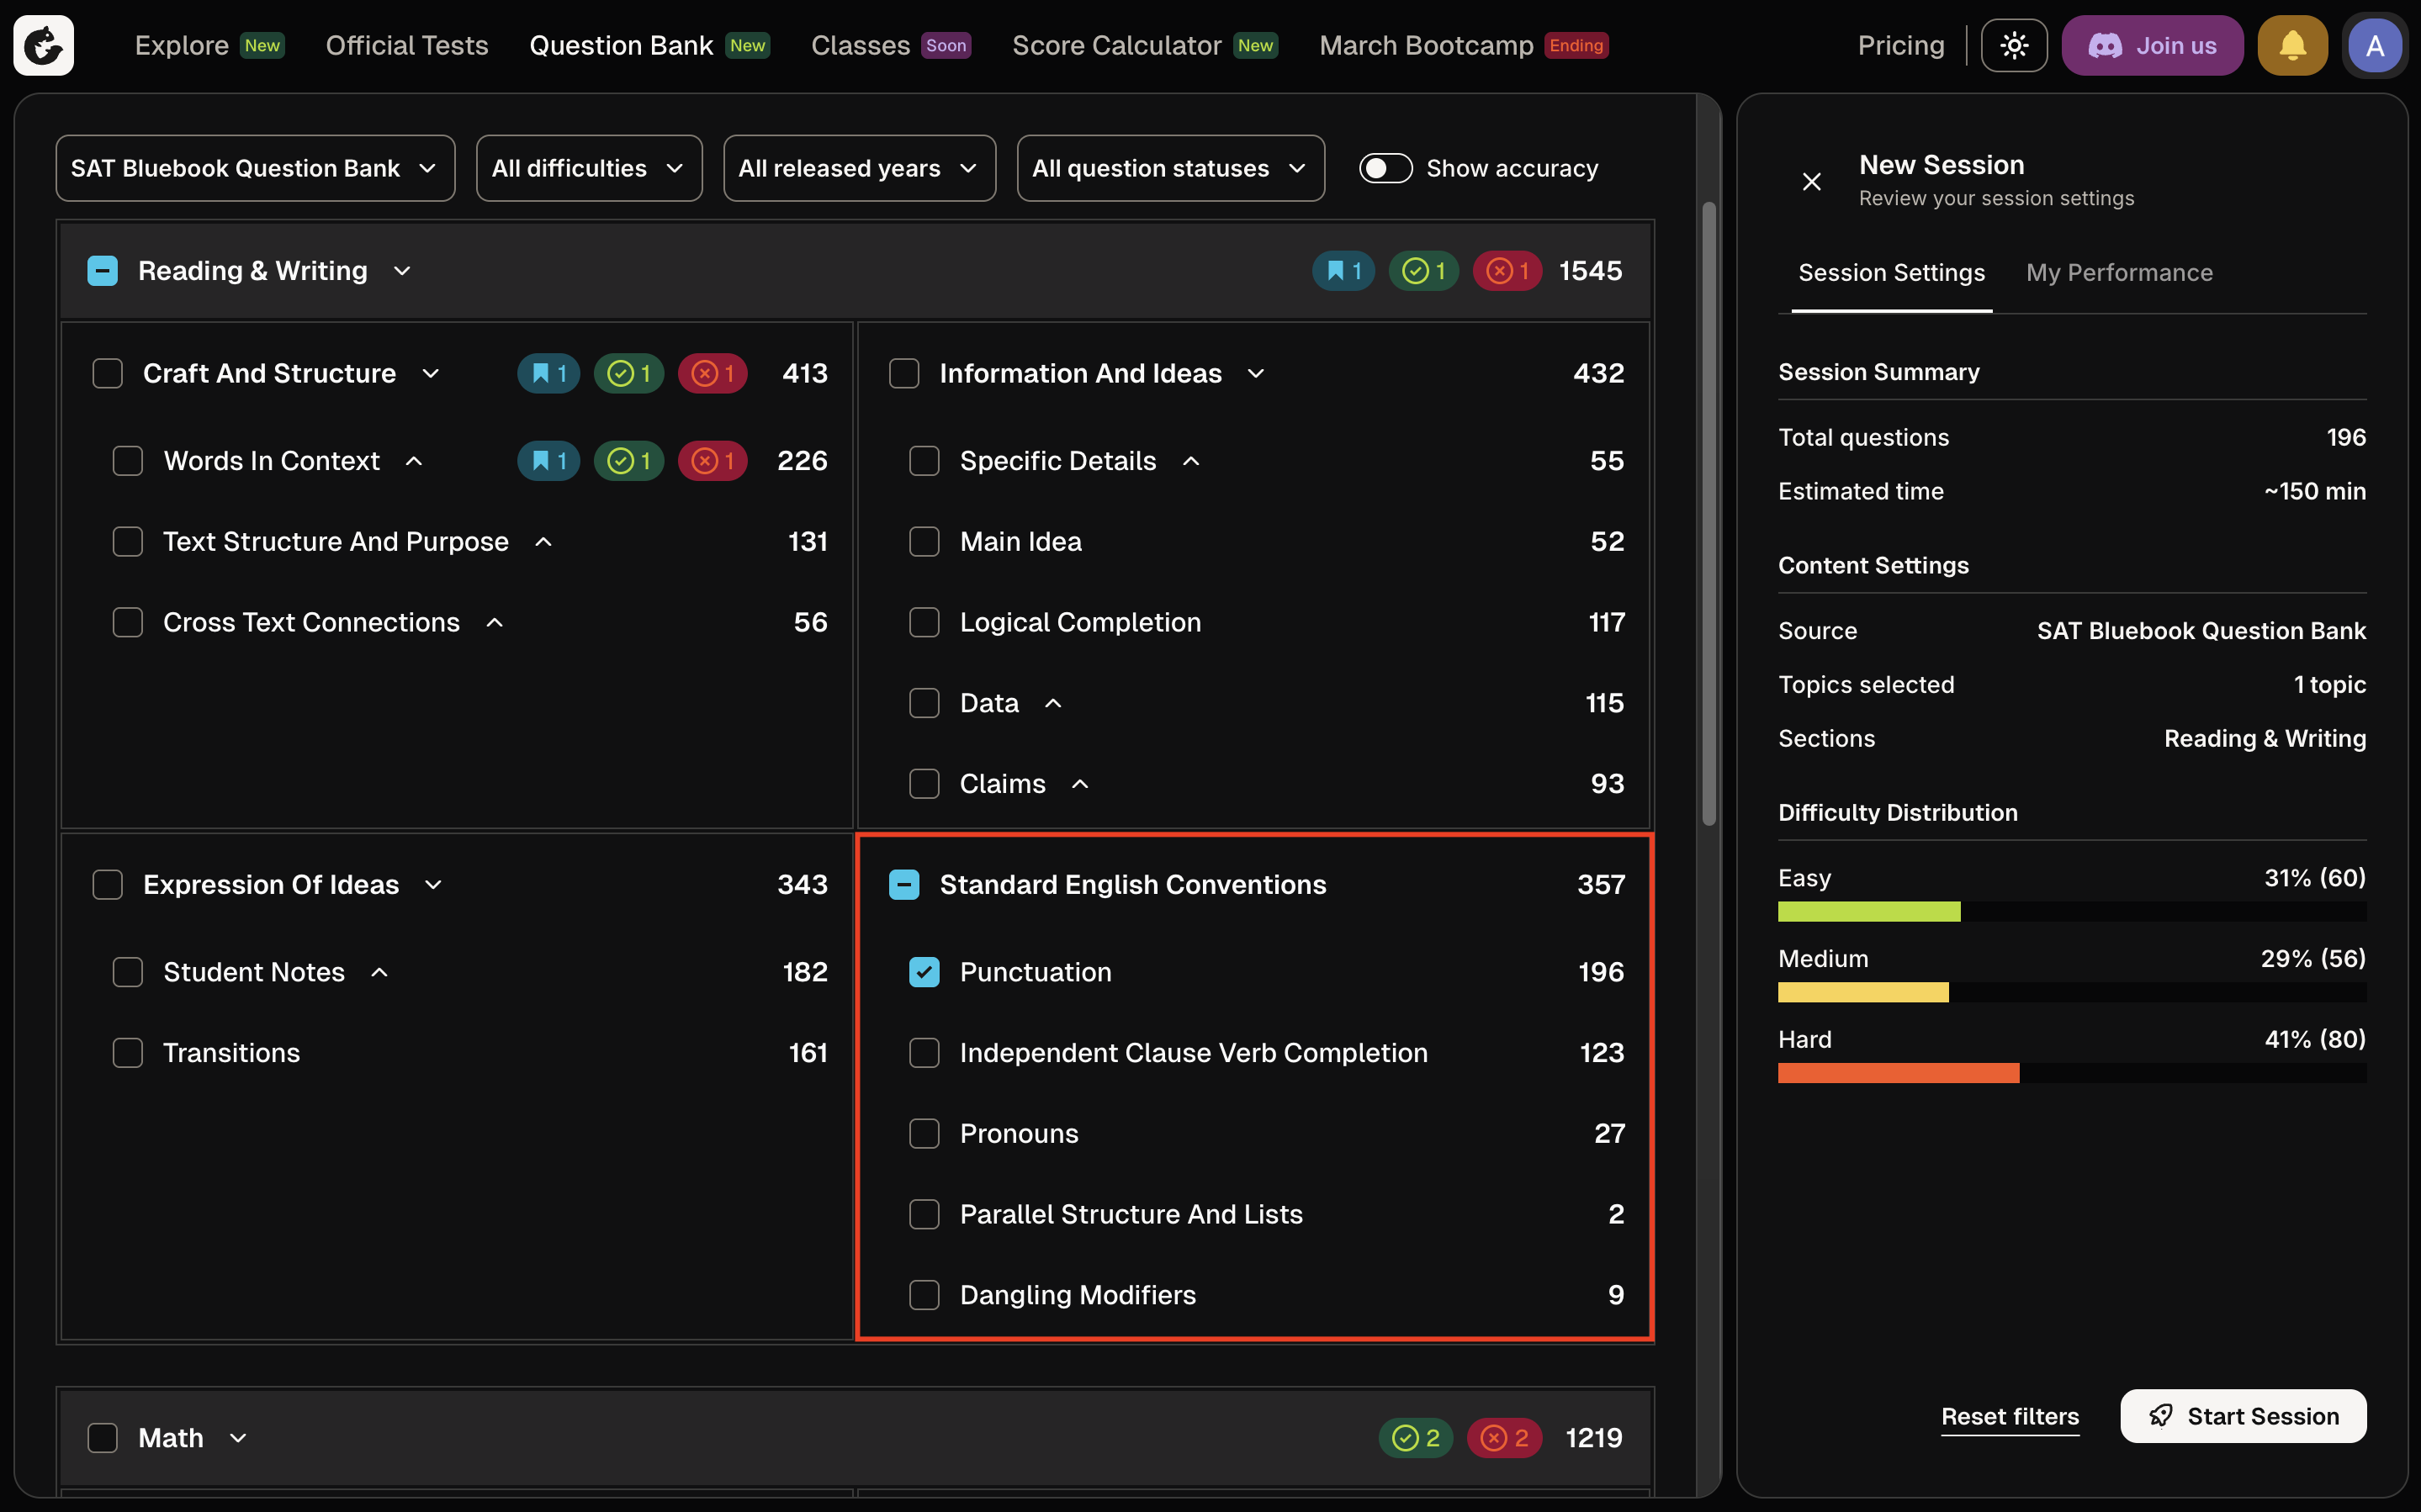This screenshot has height=1512, width=2421.
Task: Enable the Show accuracy toggle
Action: (1385, 168)
